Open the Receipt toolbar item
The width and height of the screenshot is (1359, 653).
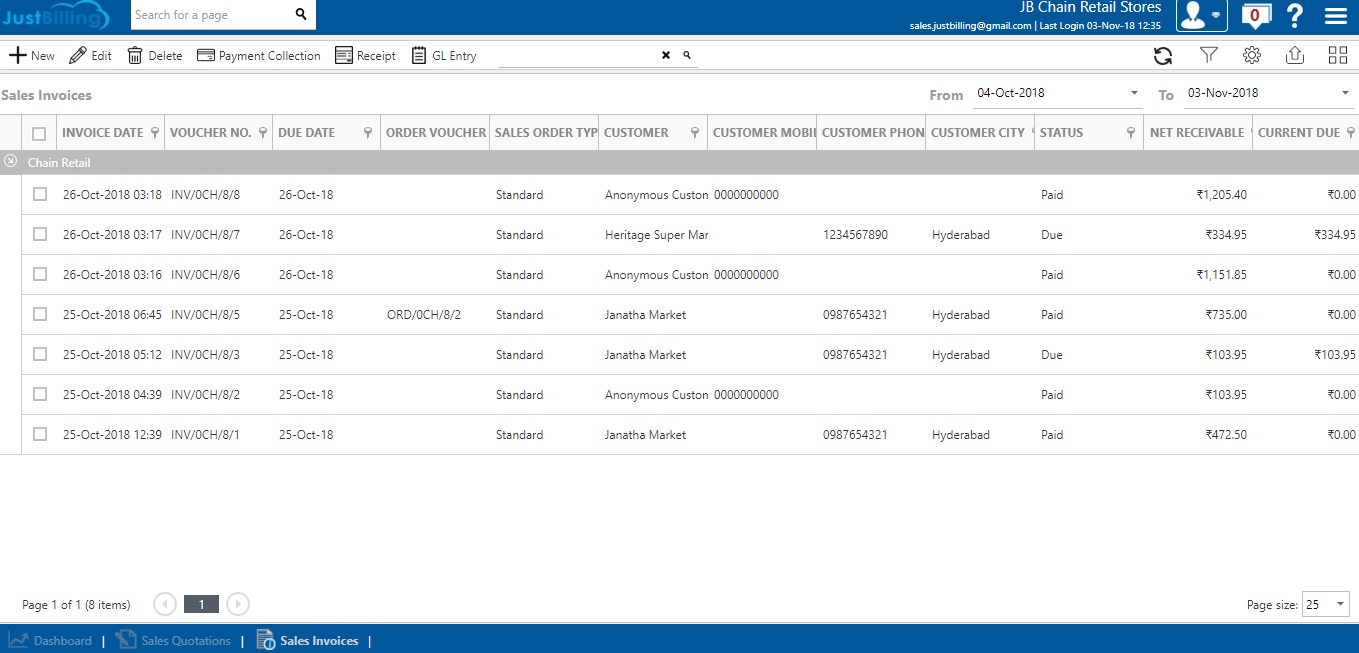[x=365, y=56]
